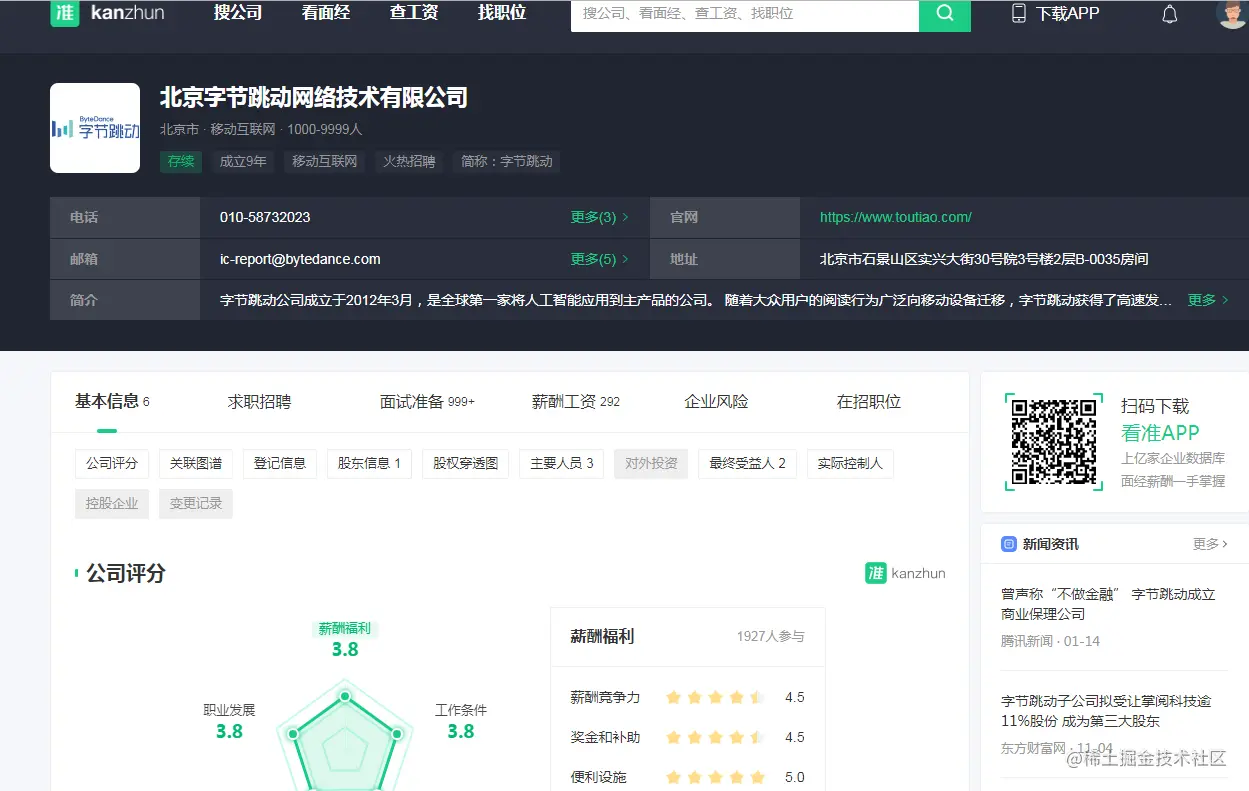Click the 公司评分 sub-tab button
1249x791 pixels.
112,464
